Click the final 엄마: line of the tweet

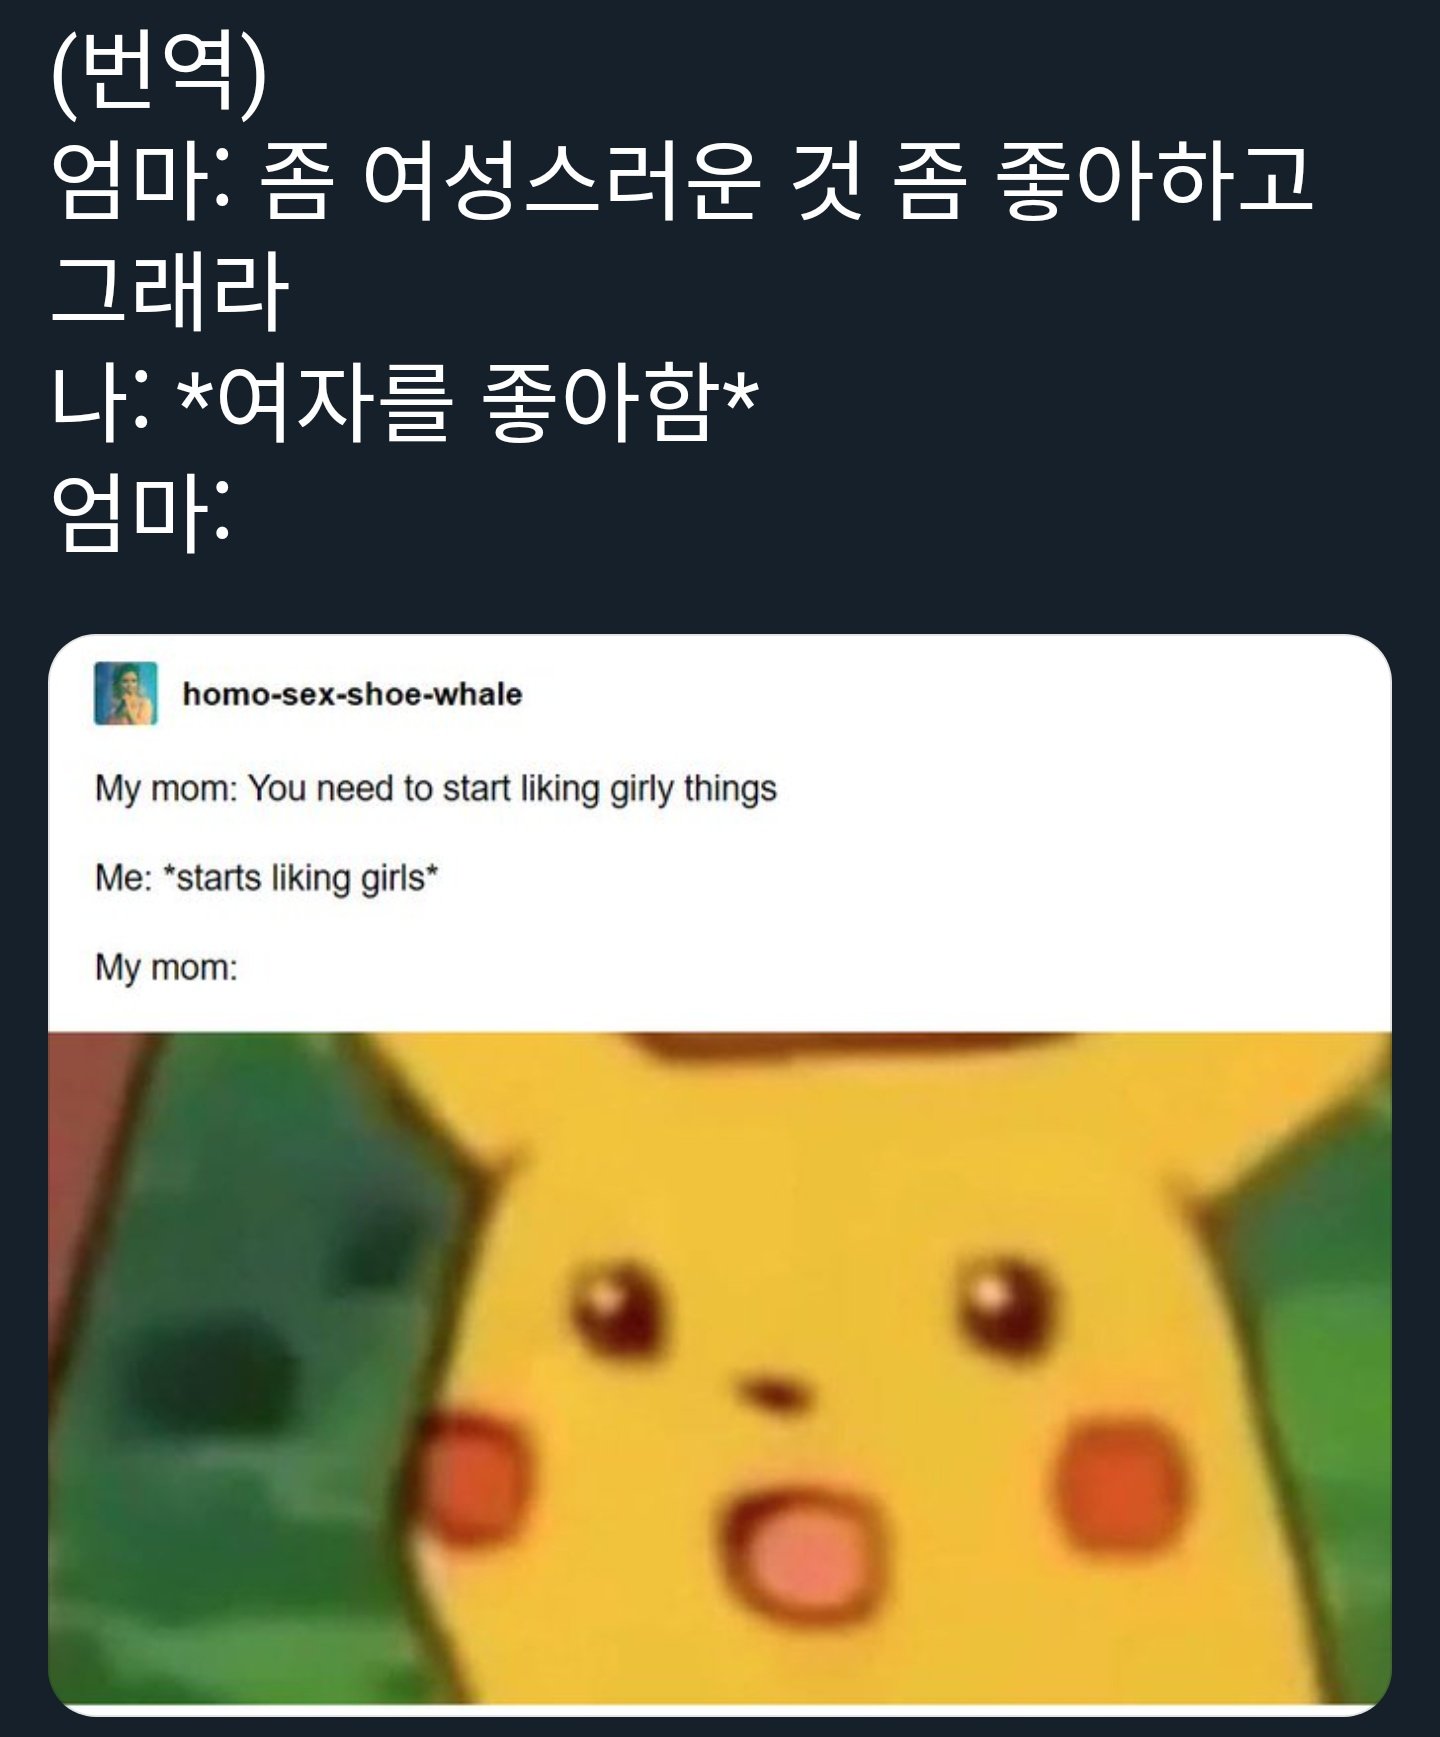(140, 513)
